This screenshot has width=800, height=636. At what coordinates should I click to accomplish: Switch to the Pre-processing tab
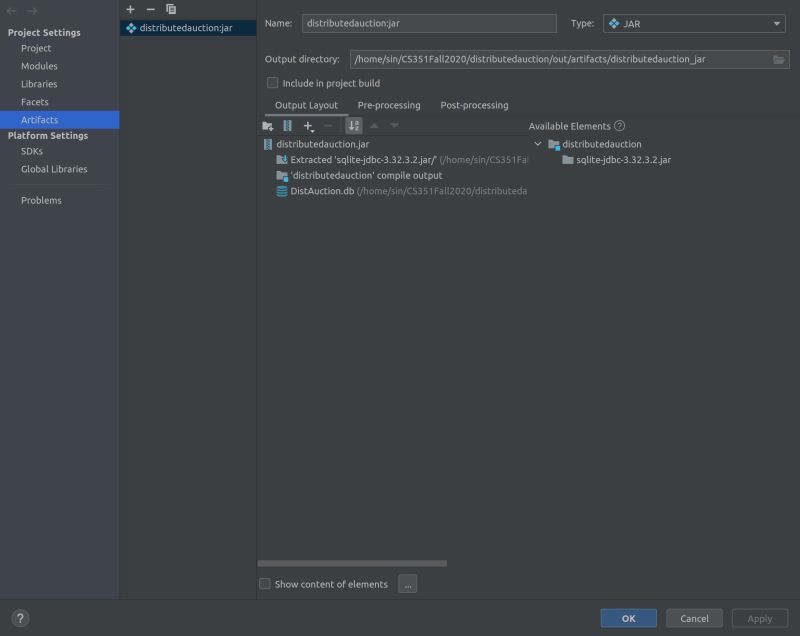[389, 104]
